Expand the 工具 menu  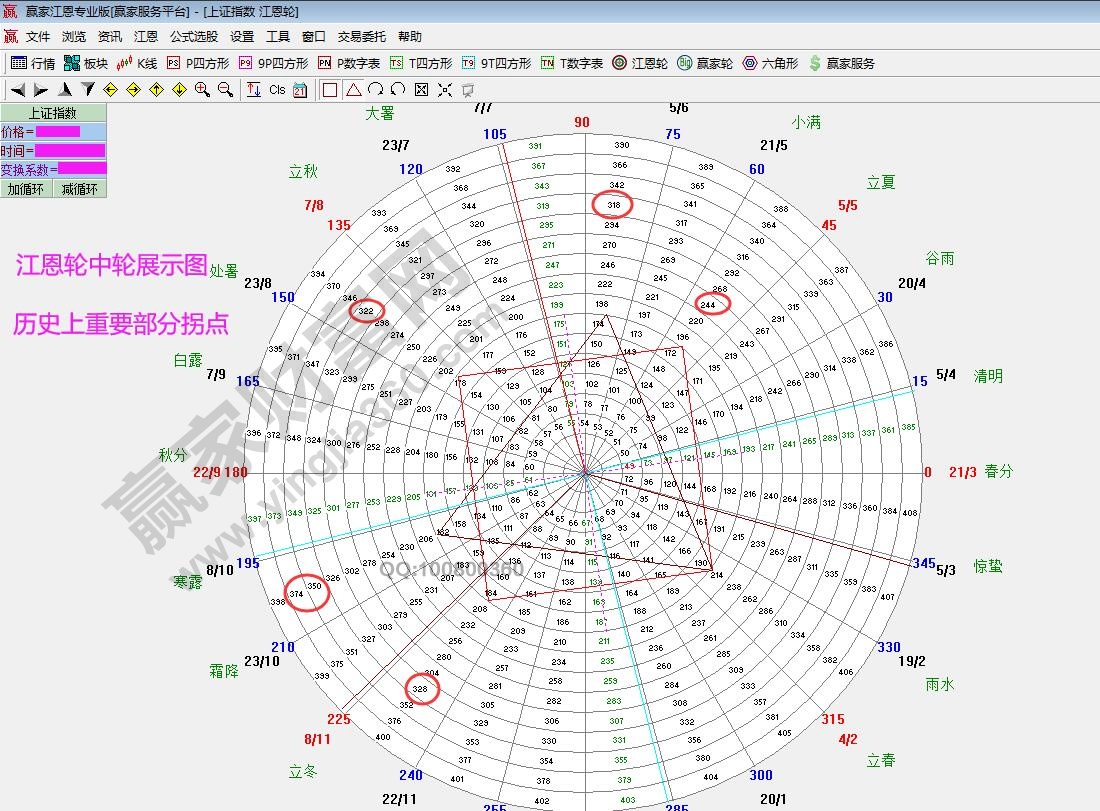tap(278, 37)
